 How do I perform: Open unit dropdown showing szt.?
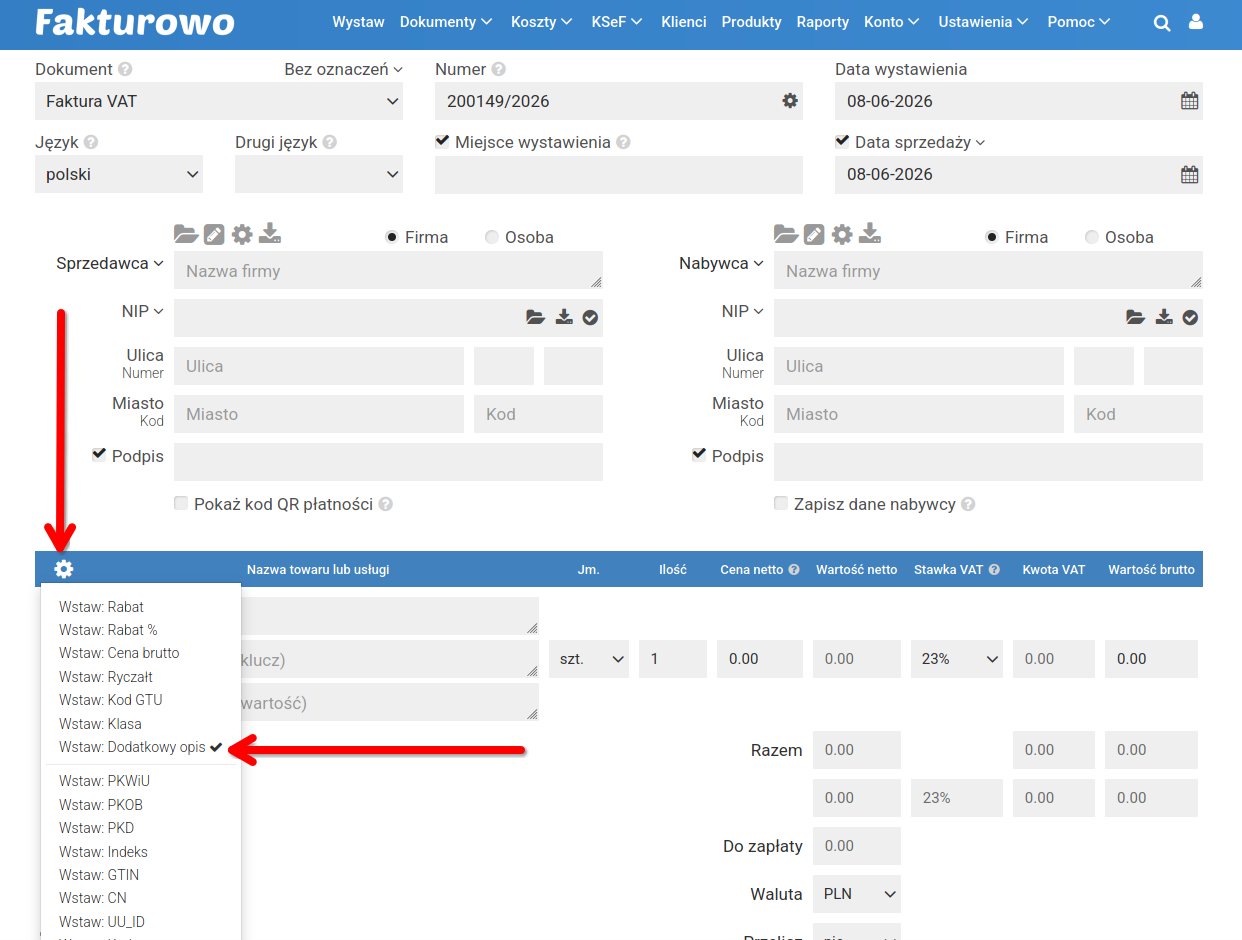[589, 659]
